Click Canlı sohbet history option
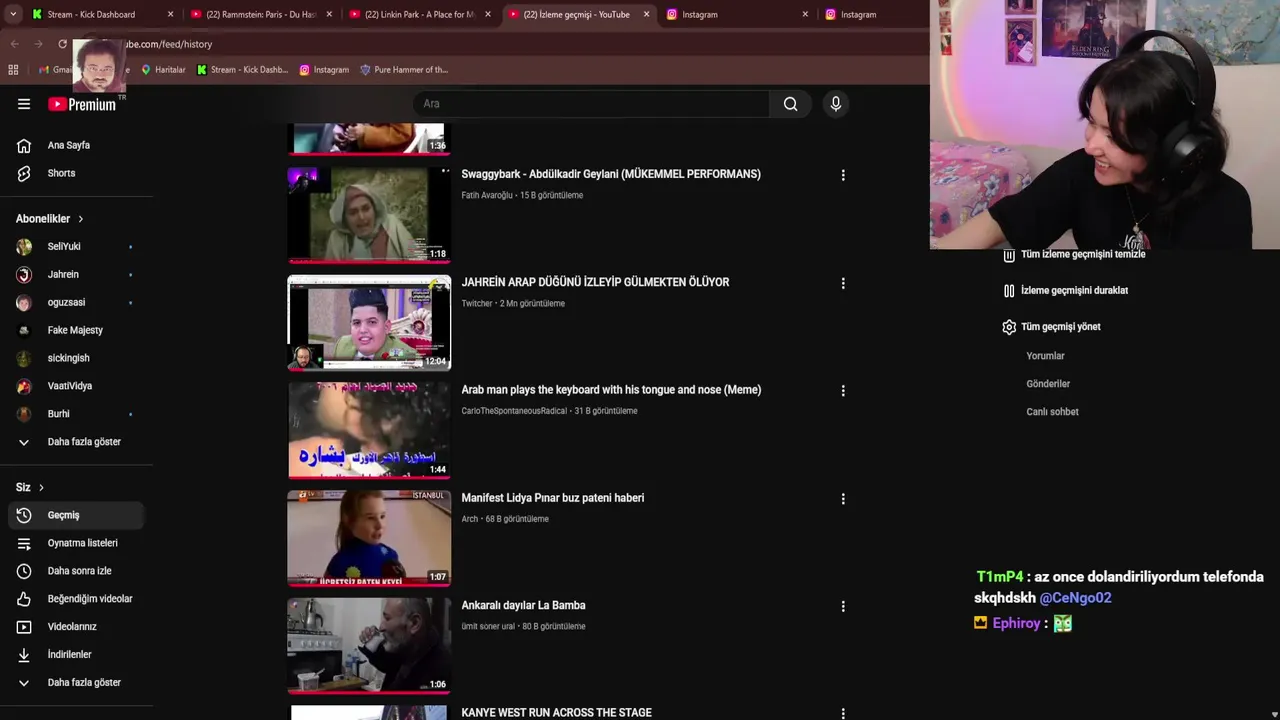Viewport: 1280px width, 720px height. pos(1052,412)
